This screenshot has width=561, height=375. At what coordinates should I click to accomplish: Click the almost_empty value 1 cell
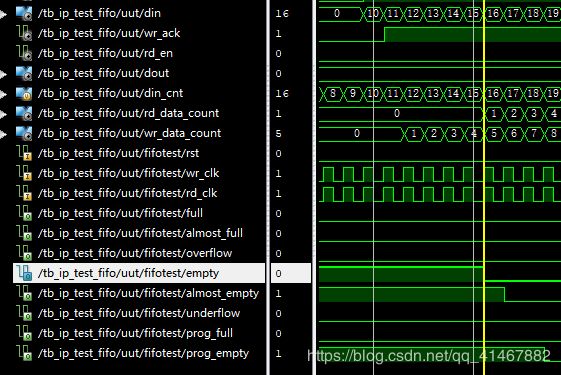[278, 294]
